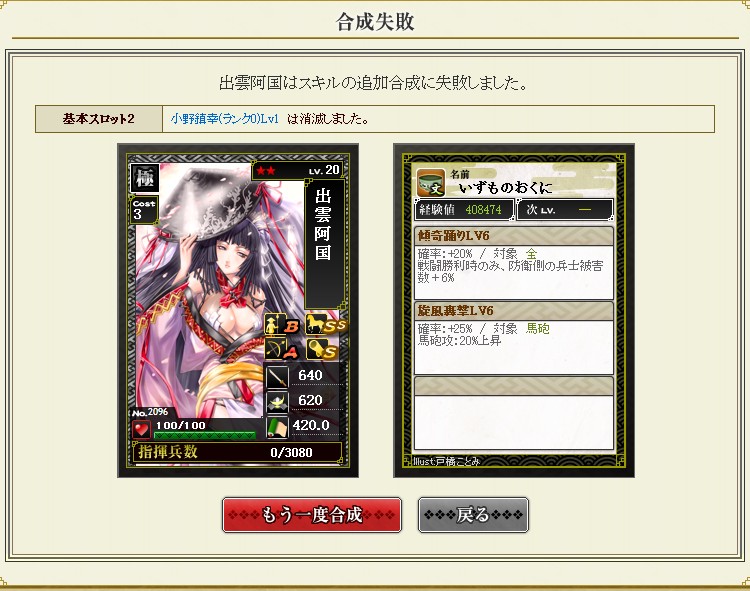Click the firearm aptitude S cannon icon
The image size is (750, 591).
click(x=323, y=349)
